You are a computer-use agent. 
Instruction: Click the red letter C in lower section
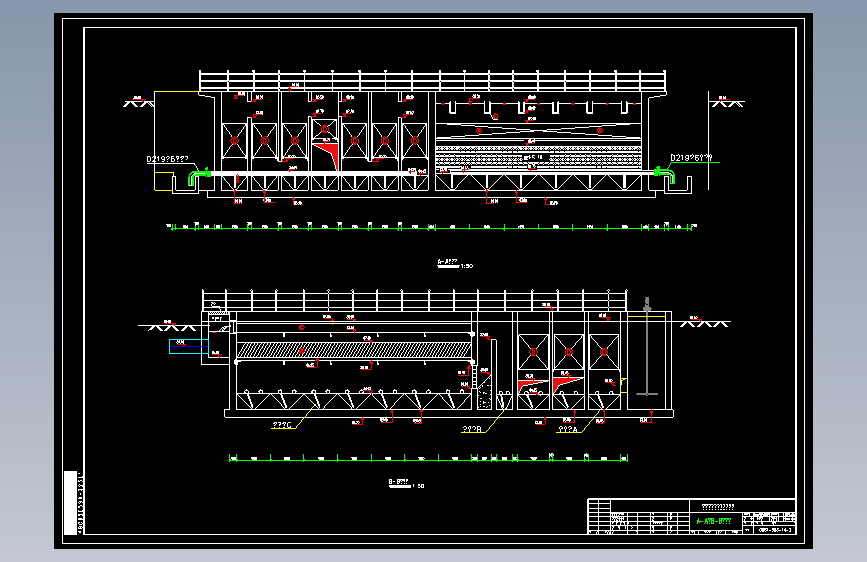302,327
